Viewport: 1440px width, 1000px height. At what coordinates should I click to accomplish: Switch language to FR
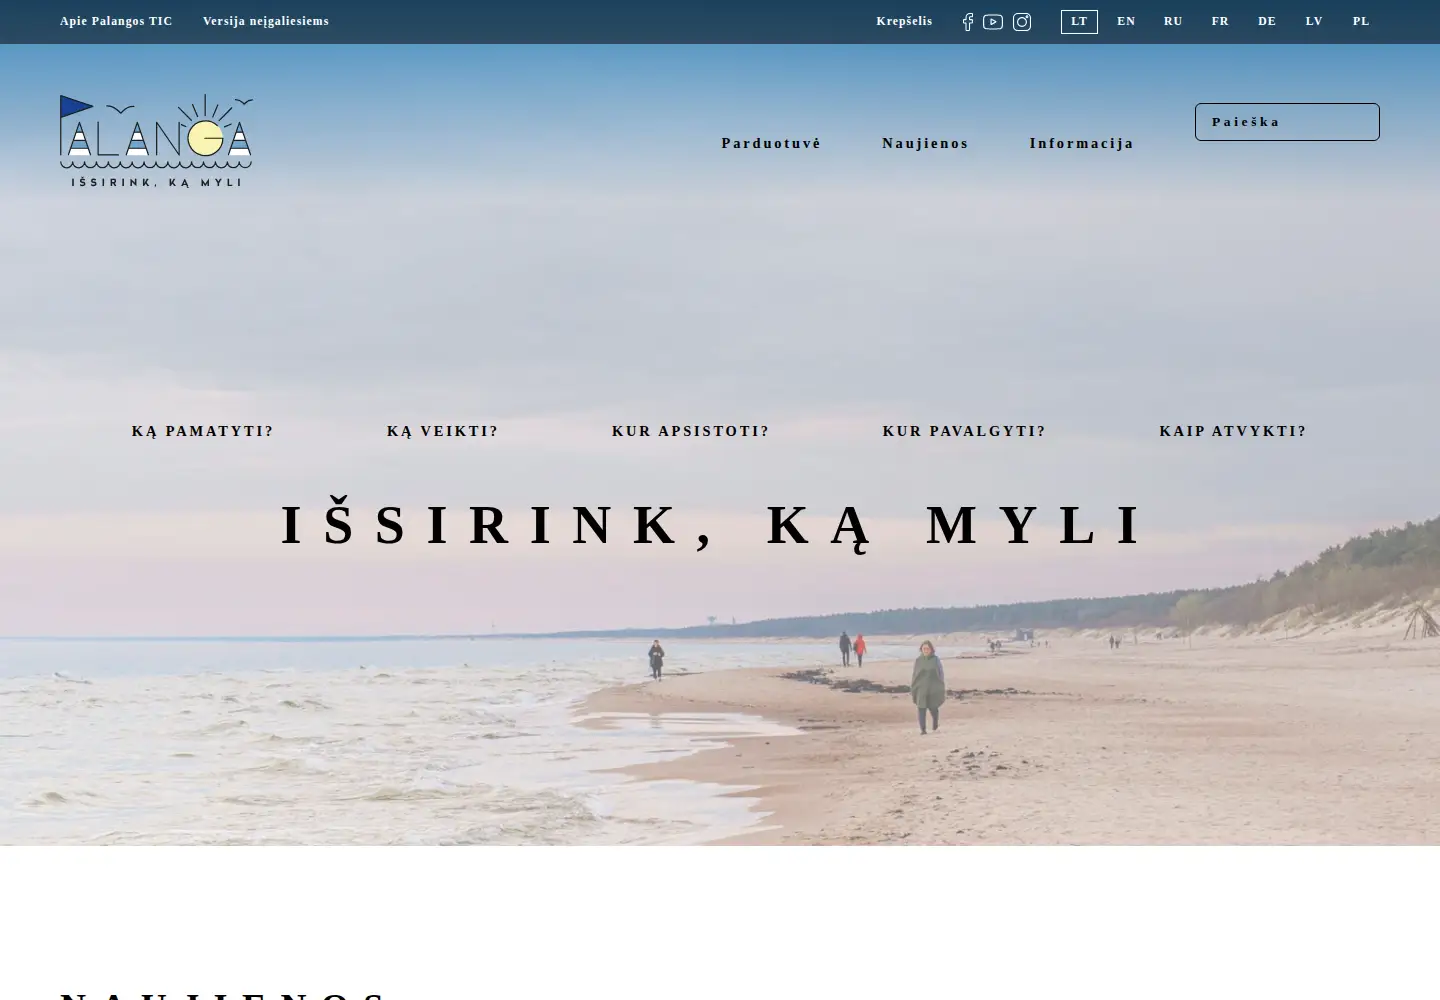(x=1220, y=22)
